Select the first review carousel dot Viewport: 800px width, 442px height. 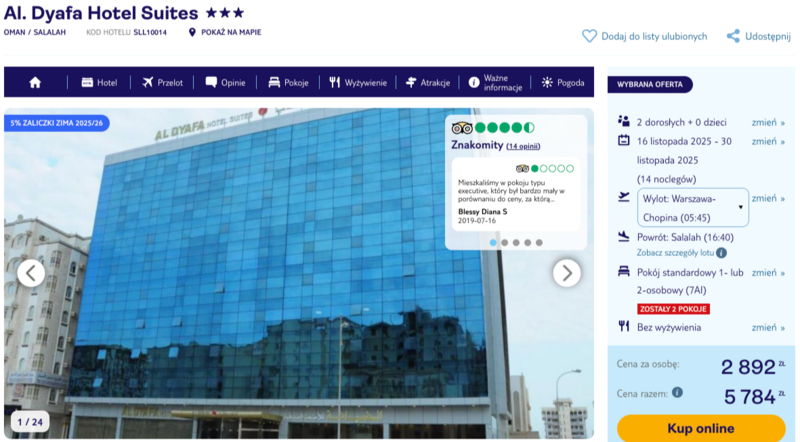[493, 242]
